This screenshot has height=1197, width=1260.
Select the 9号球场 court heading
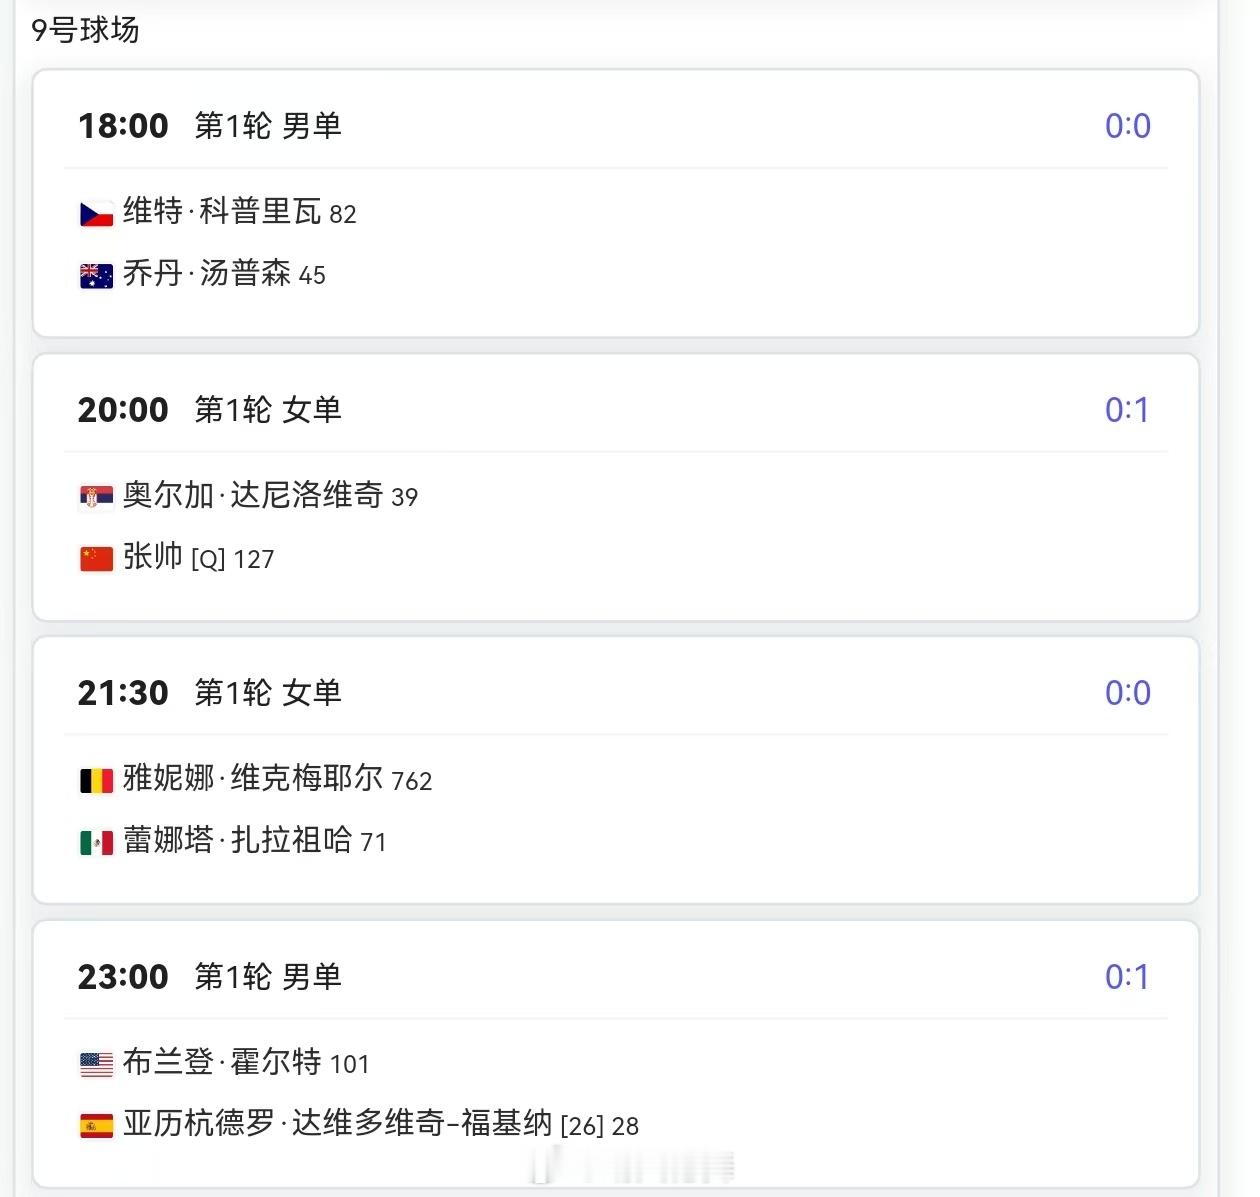(x=86, y=30)
